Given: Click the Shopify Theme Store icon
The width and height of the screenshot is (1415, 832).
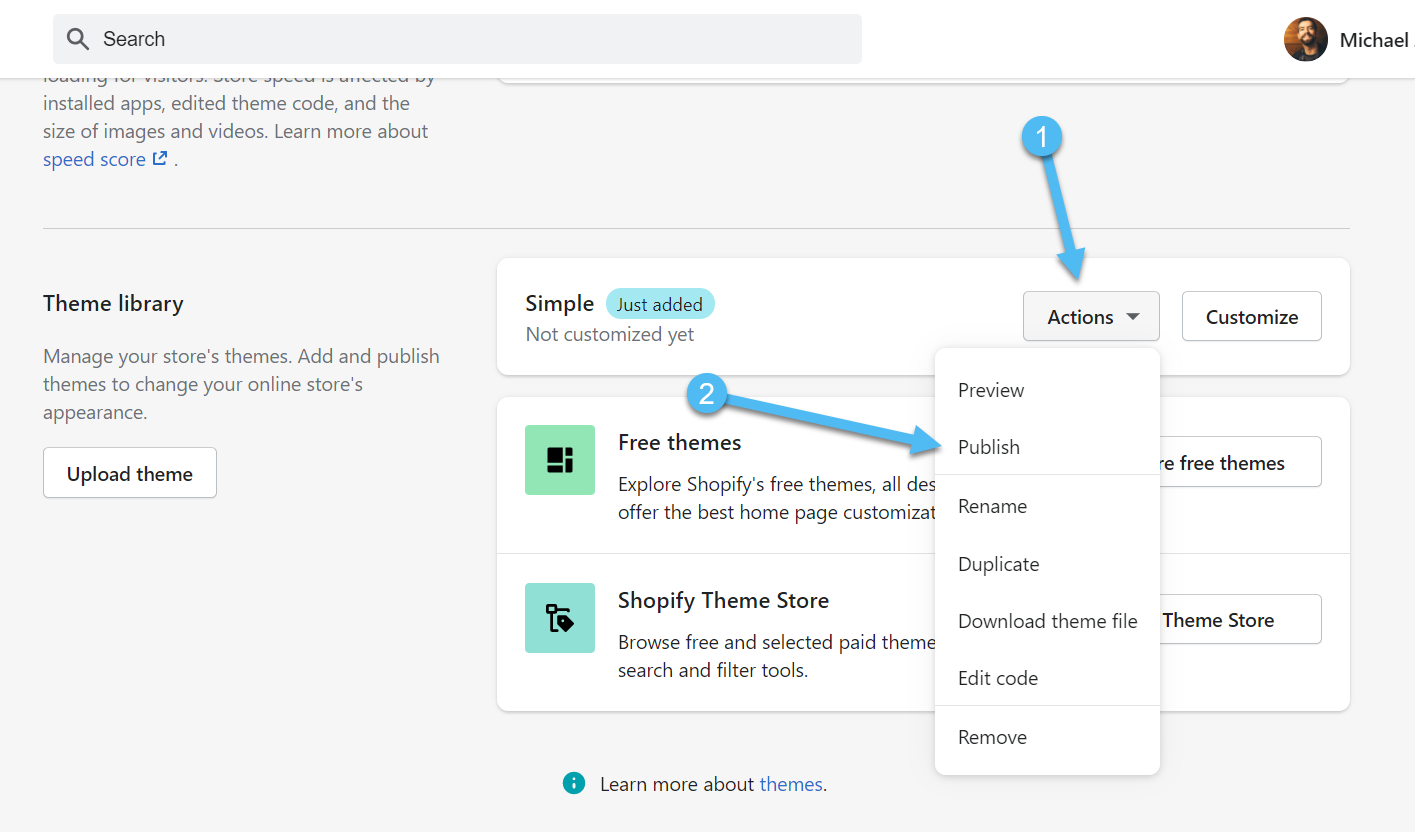Looking at the screenshot, I should (560, 618).
